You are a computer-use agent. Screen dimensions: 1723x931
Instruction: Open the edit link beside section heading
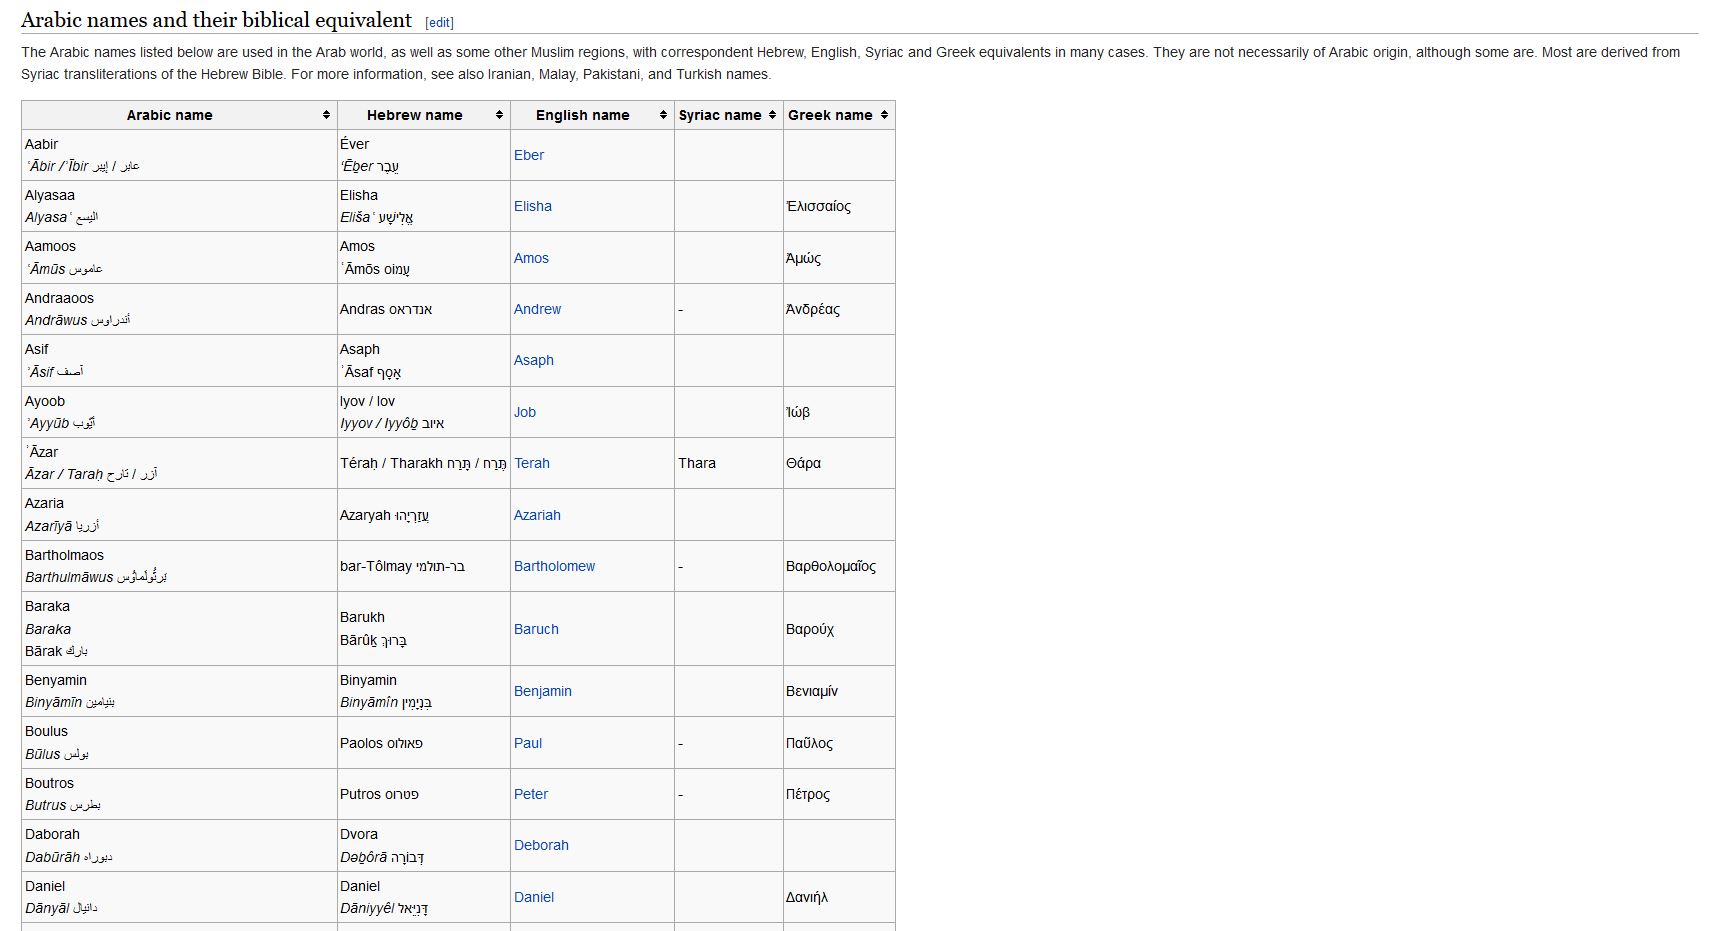(x=439, y=23)
